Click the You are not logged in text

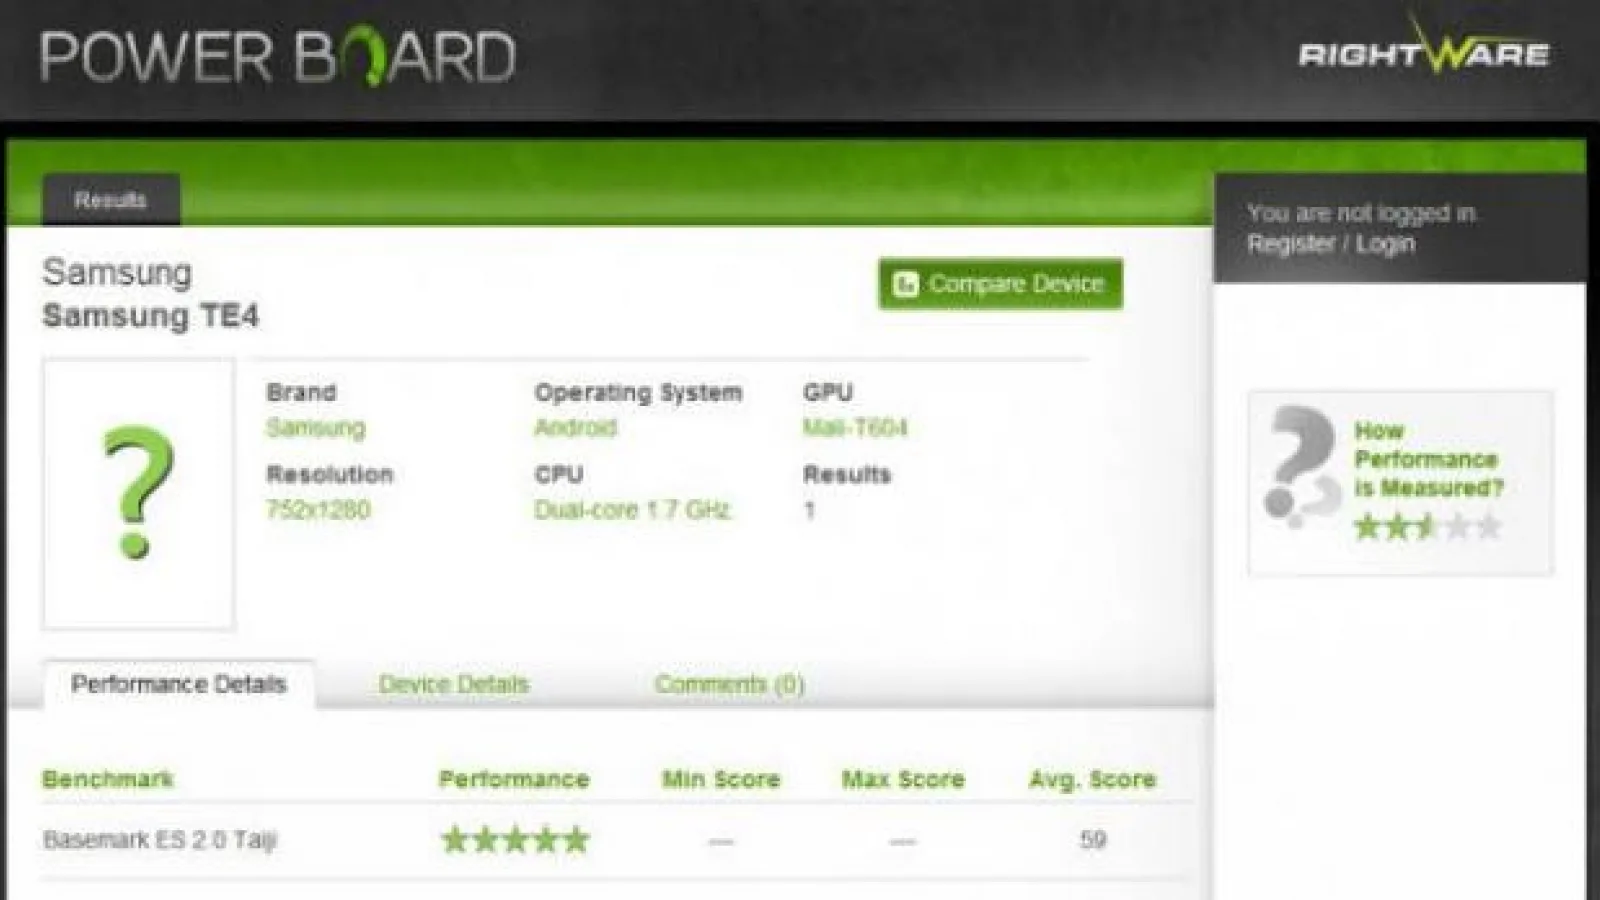pos(1361,213)
